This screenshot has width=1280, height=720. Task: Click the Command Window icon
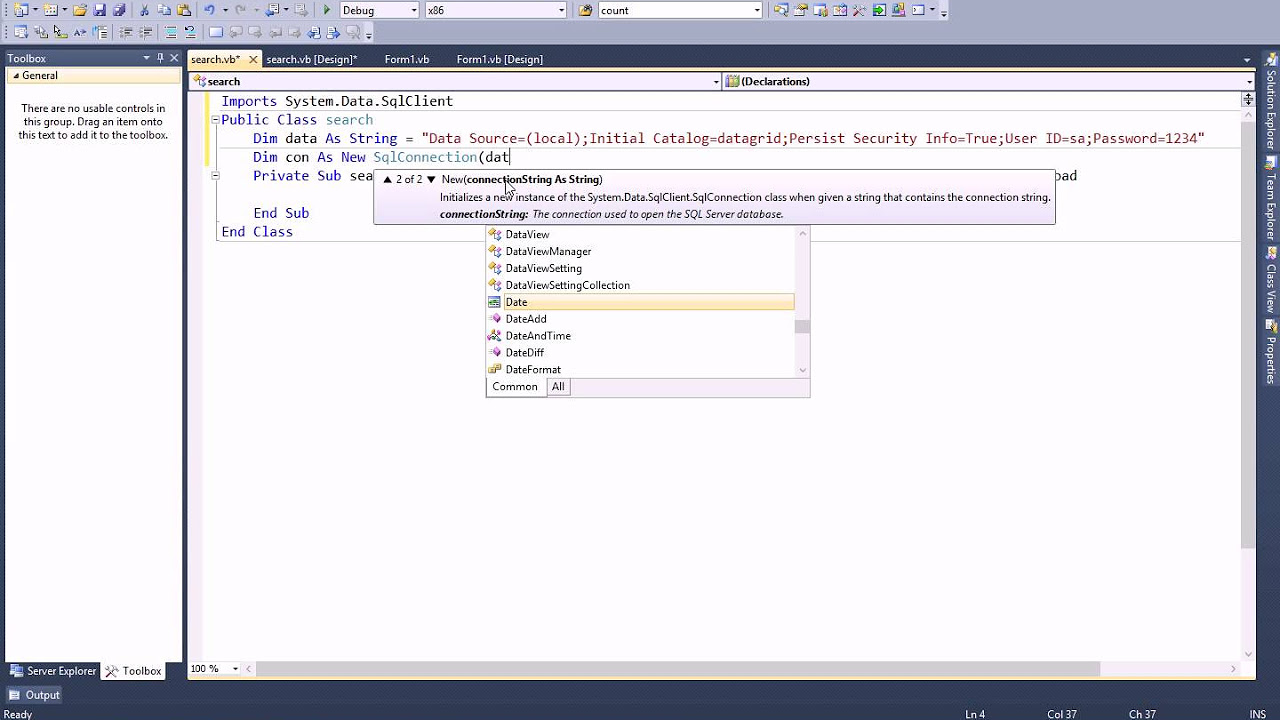[918, 10]
